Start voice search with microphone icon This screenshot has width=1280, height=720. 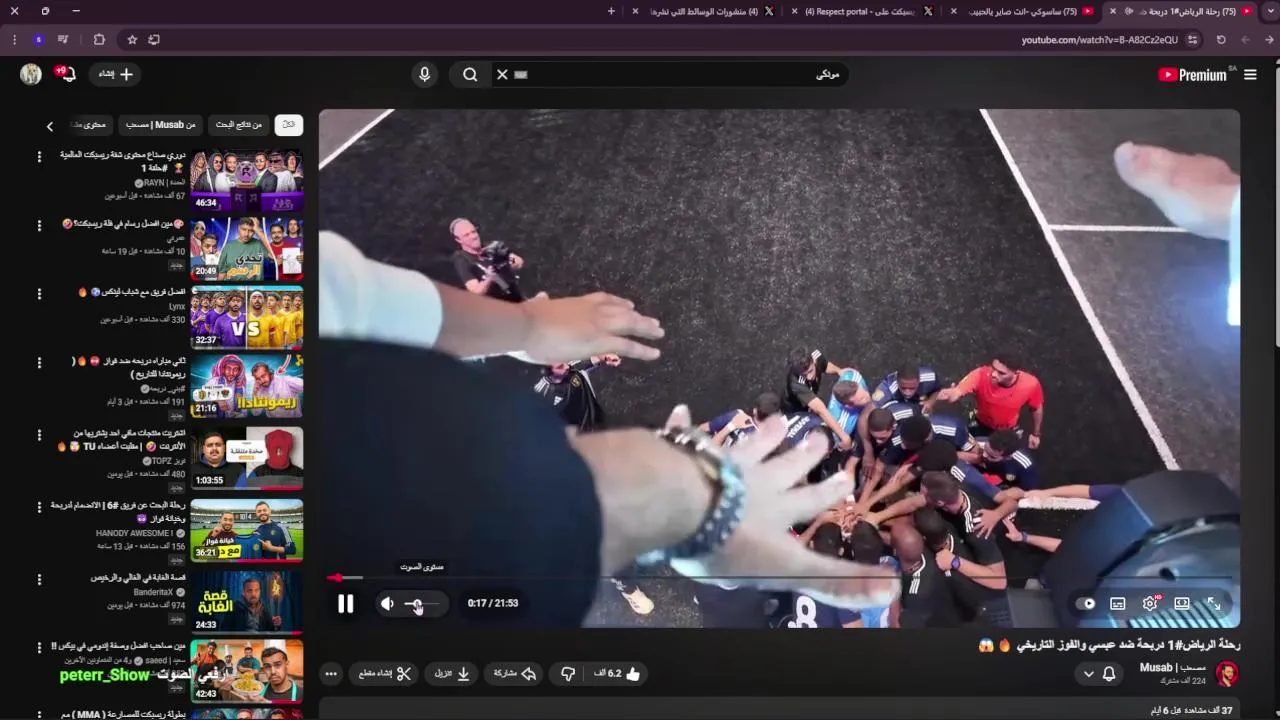click(x=425, y=74)
